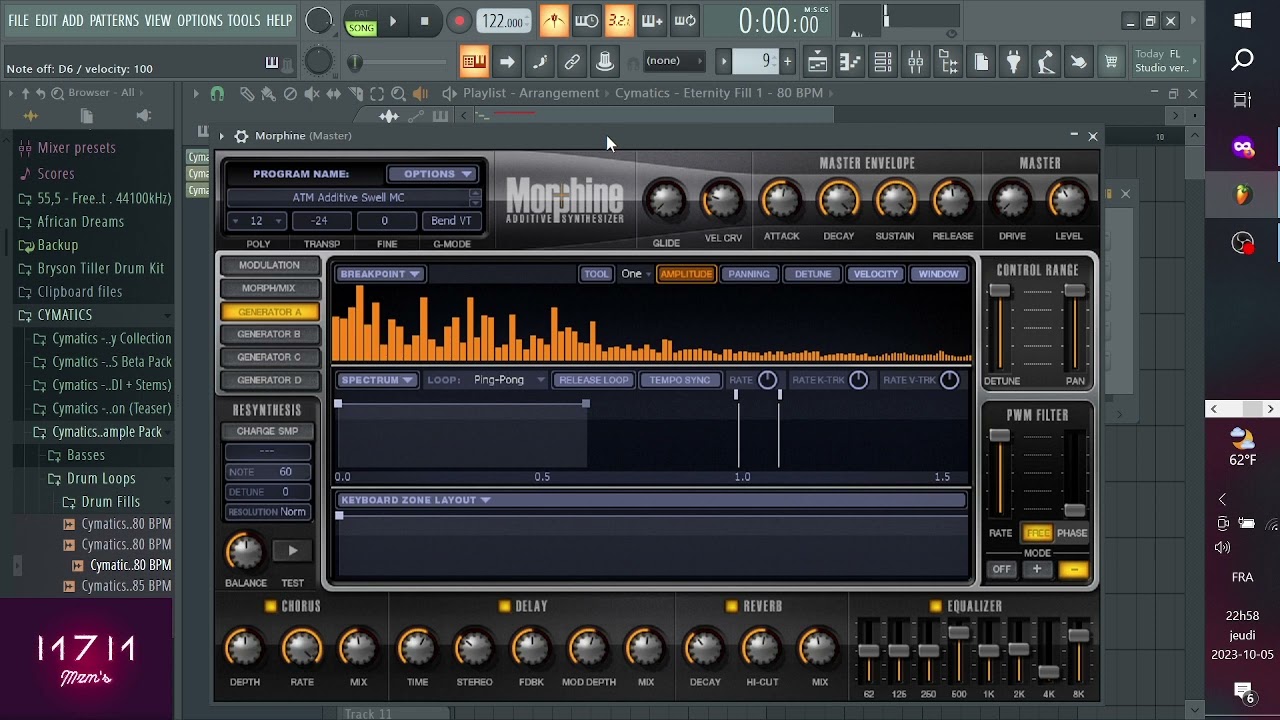
Task: Click the TEST play button in Resynthesis
Action: coord(292,551)
